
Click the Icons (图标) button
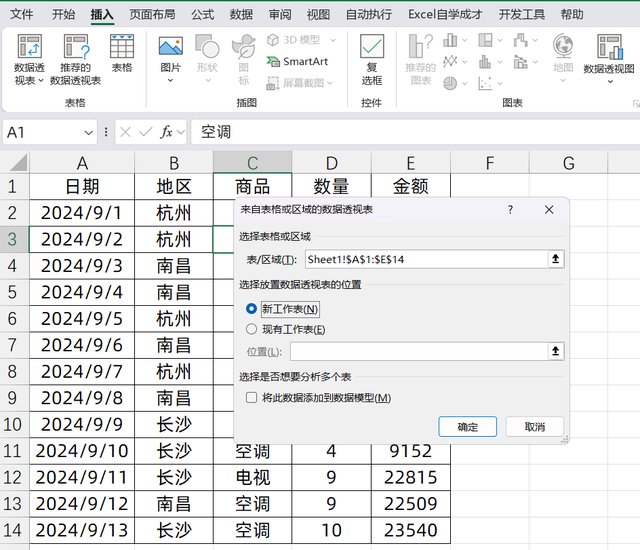click(244, 60)
